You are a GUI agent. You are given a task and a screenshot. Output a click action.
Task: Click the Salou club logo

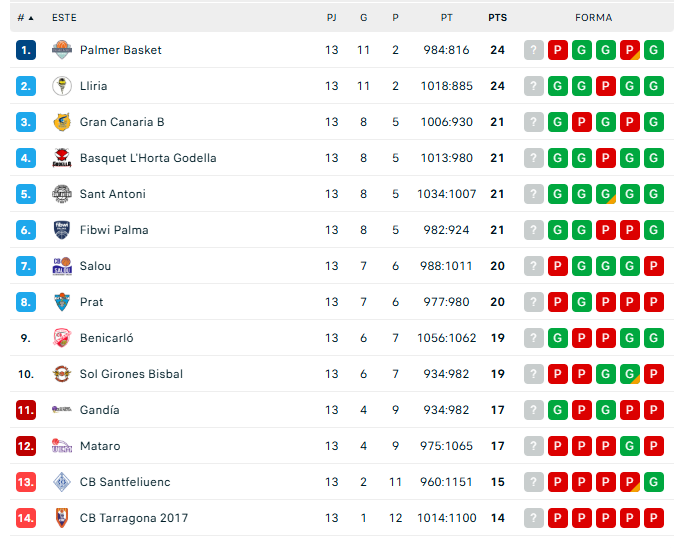[x=62, y=266]
